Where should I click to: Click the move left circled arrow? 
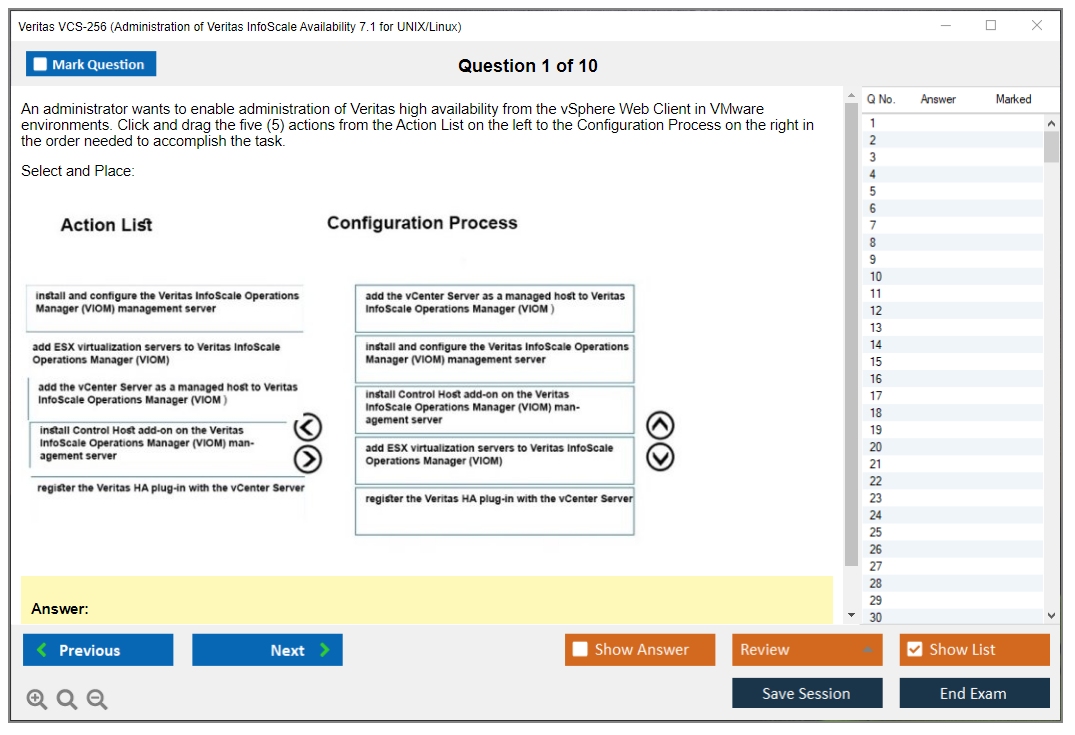coord(308,428)
